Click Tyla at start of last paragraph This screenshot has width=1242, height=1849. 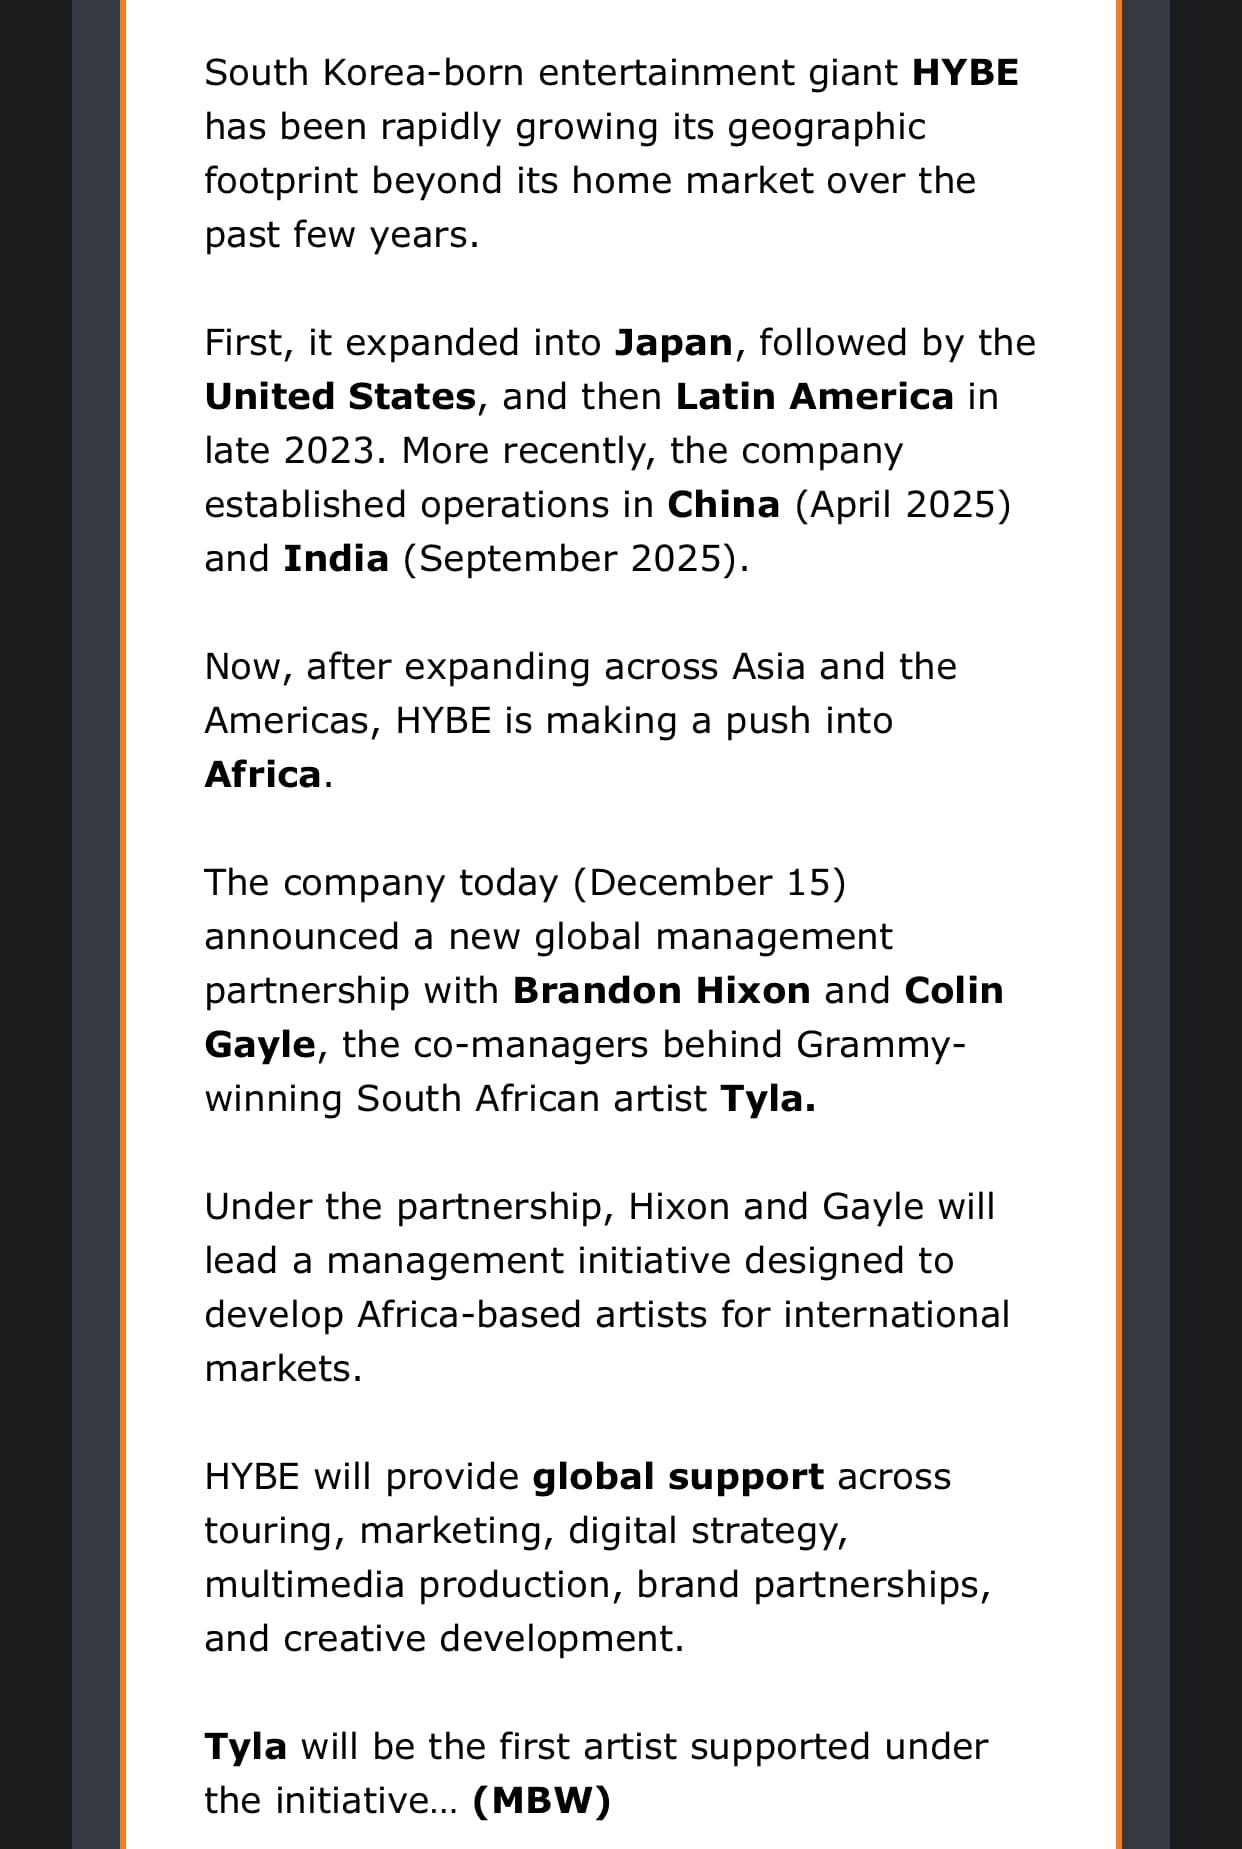(245, 1747)
